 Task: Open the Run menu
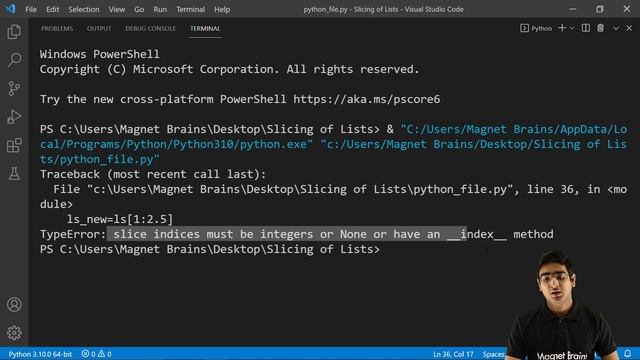point(160,9)
